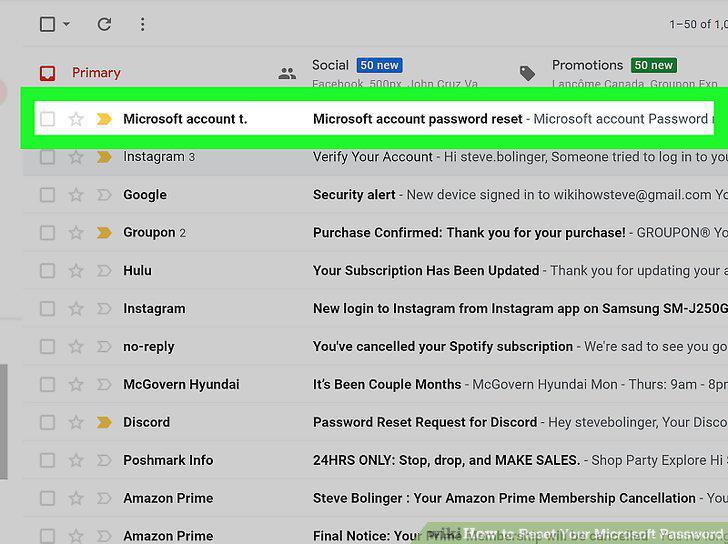Select the Groupon email checkbox
Image resolution: width=728 pixels, height=544 pixels.
pyautogui.click(x=47, y=233)
